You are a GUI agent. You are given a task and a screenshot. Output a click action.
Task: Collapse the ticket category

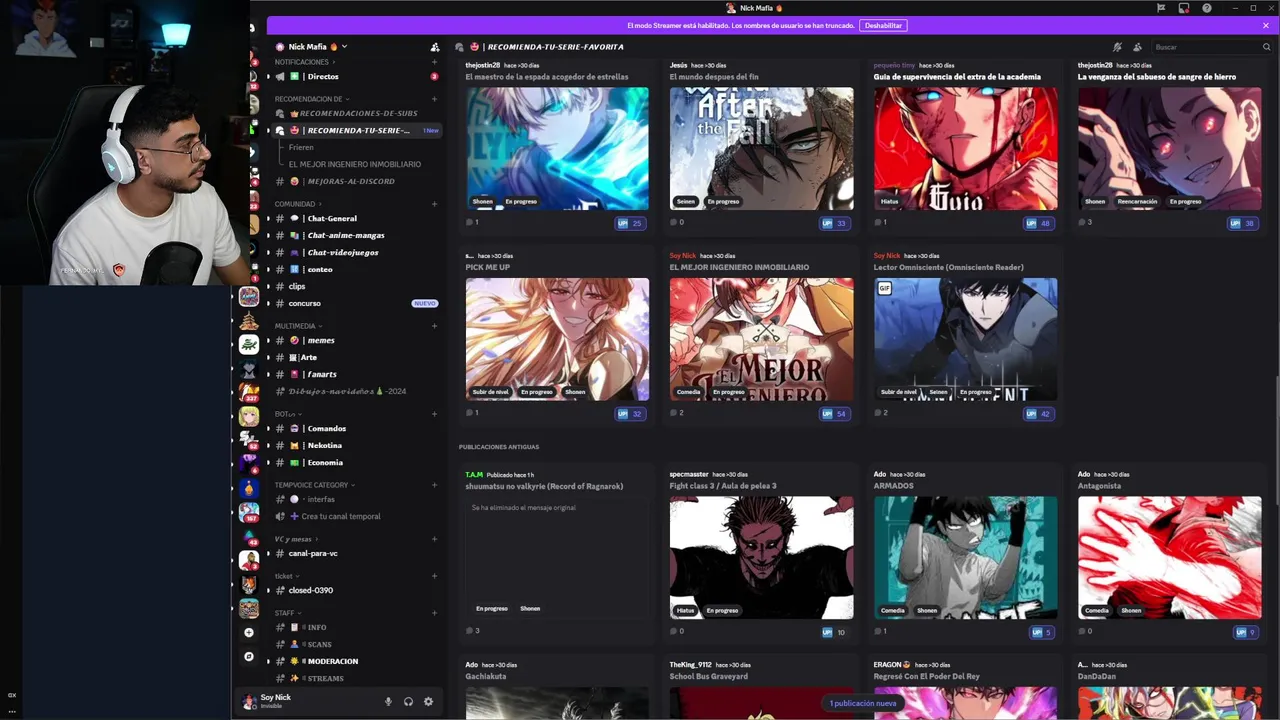coord(286,576)
